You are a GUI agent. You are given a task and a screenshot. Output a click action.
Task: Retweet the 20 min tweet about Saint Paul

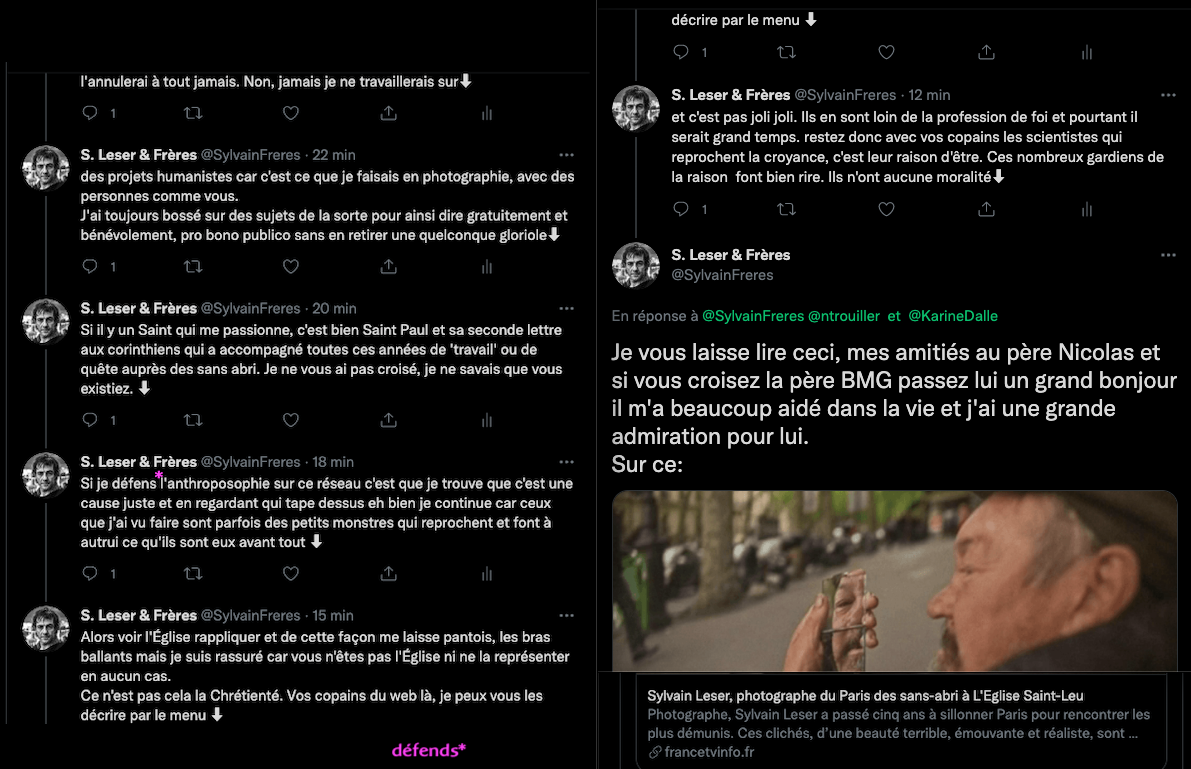click(193, 420)
